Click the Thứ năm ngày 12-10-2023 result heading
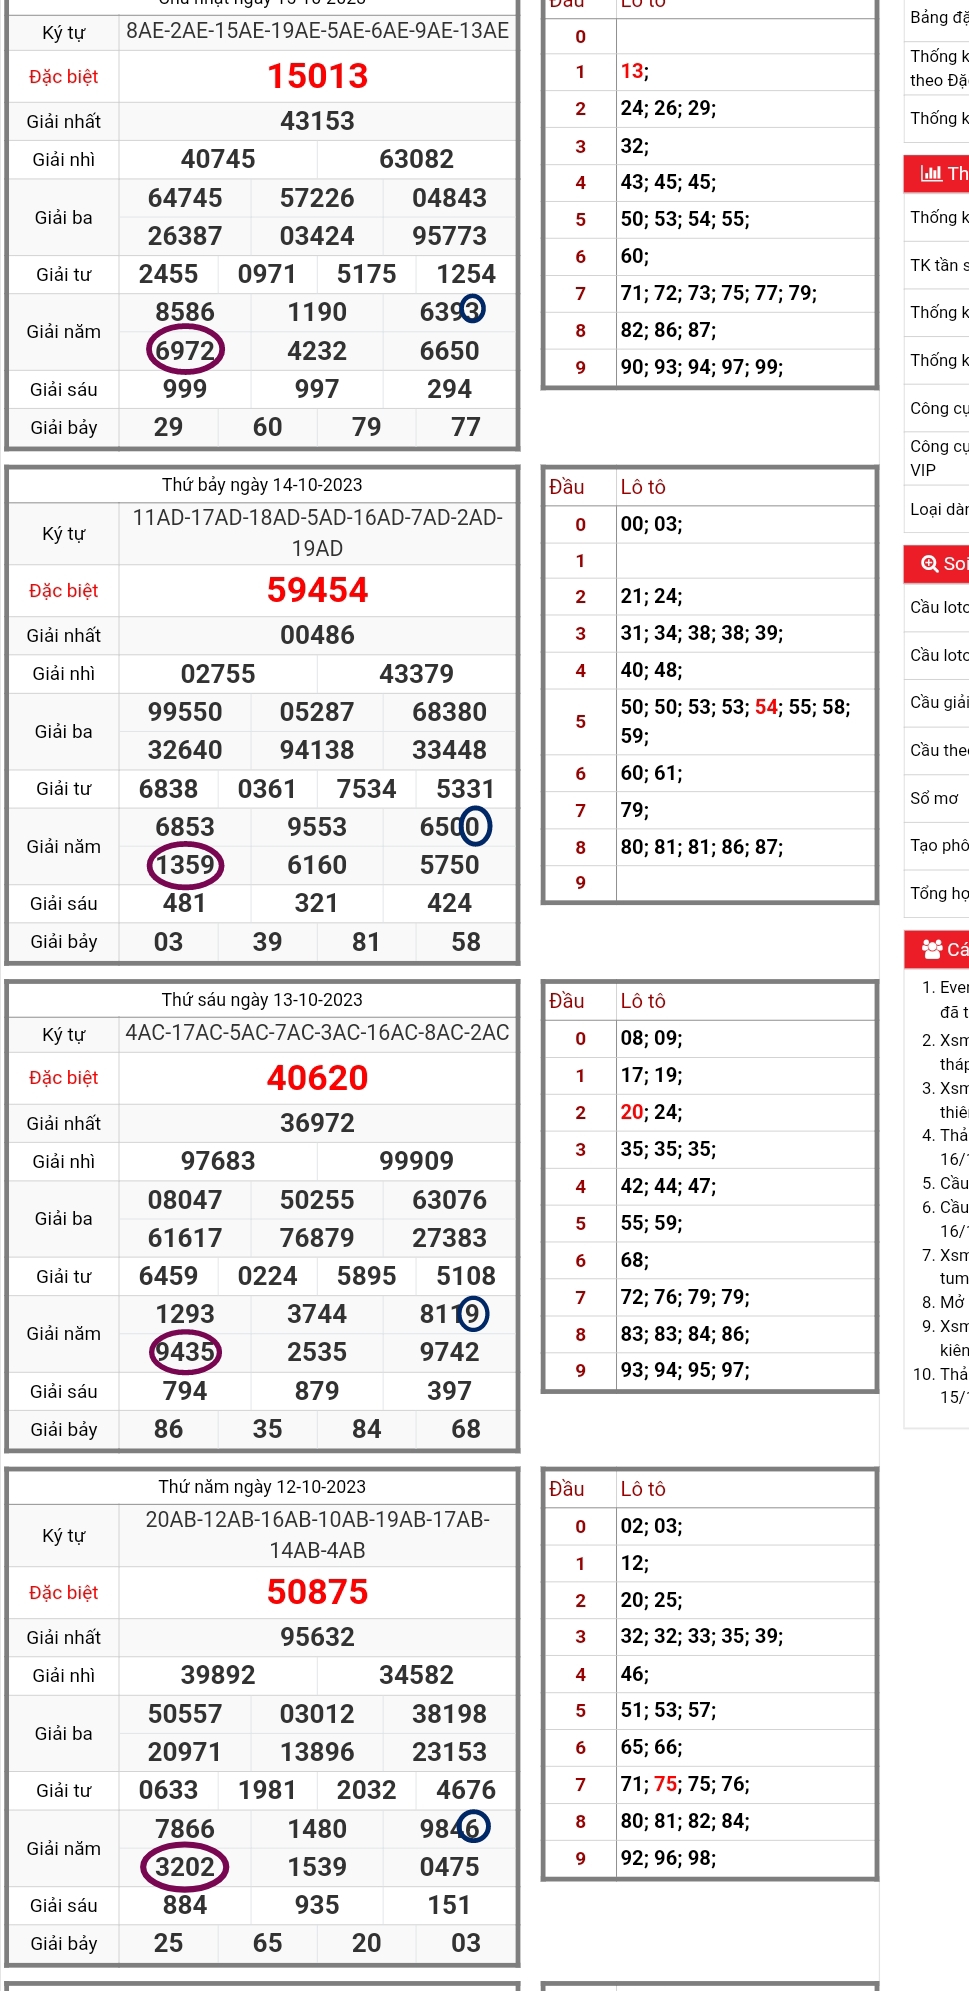Viewport: 969px width, 1991px height. click(x=262, y=1487)
